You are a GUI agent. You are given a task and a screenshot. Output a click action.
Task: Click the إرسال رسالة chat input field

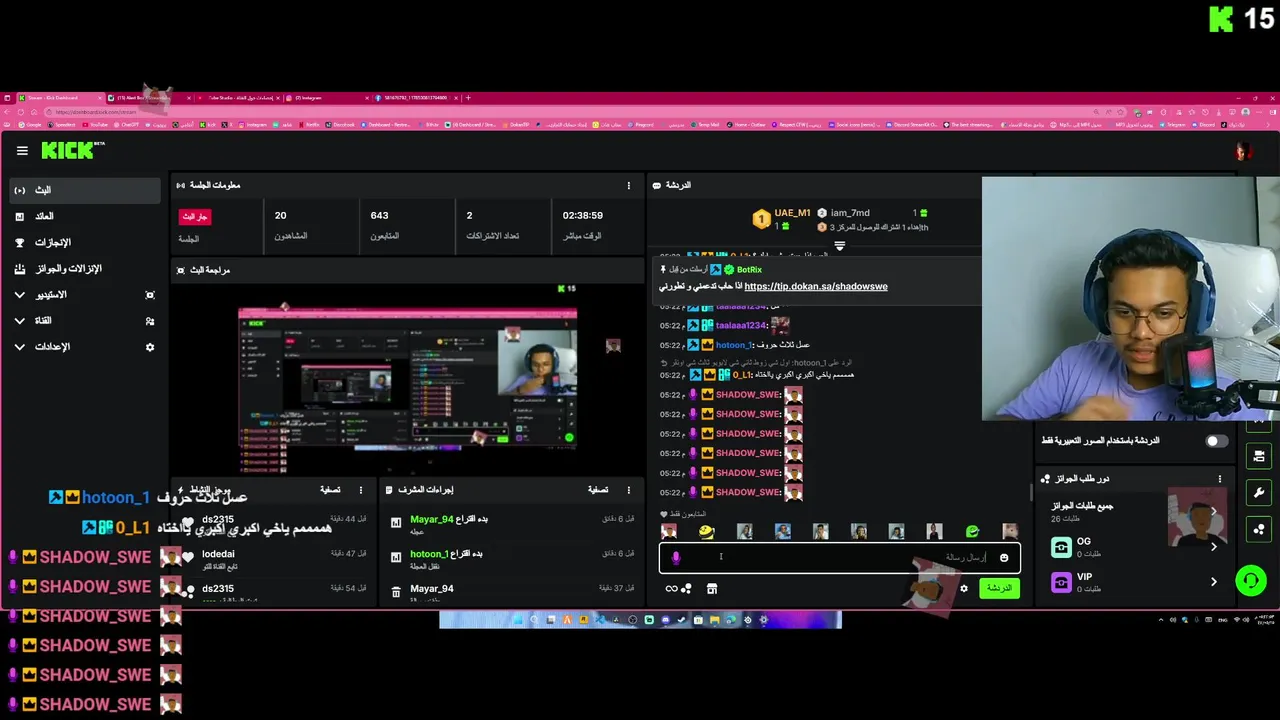point(839,558)
